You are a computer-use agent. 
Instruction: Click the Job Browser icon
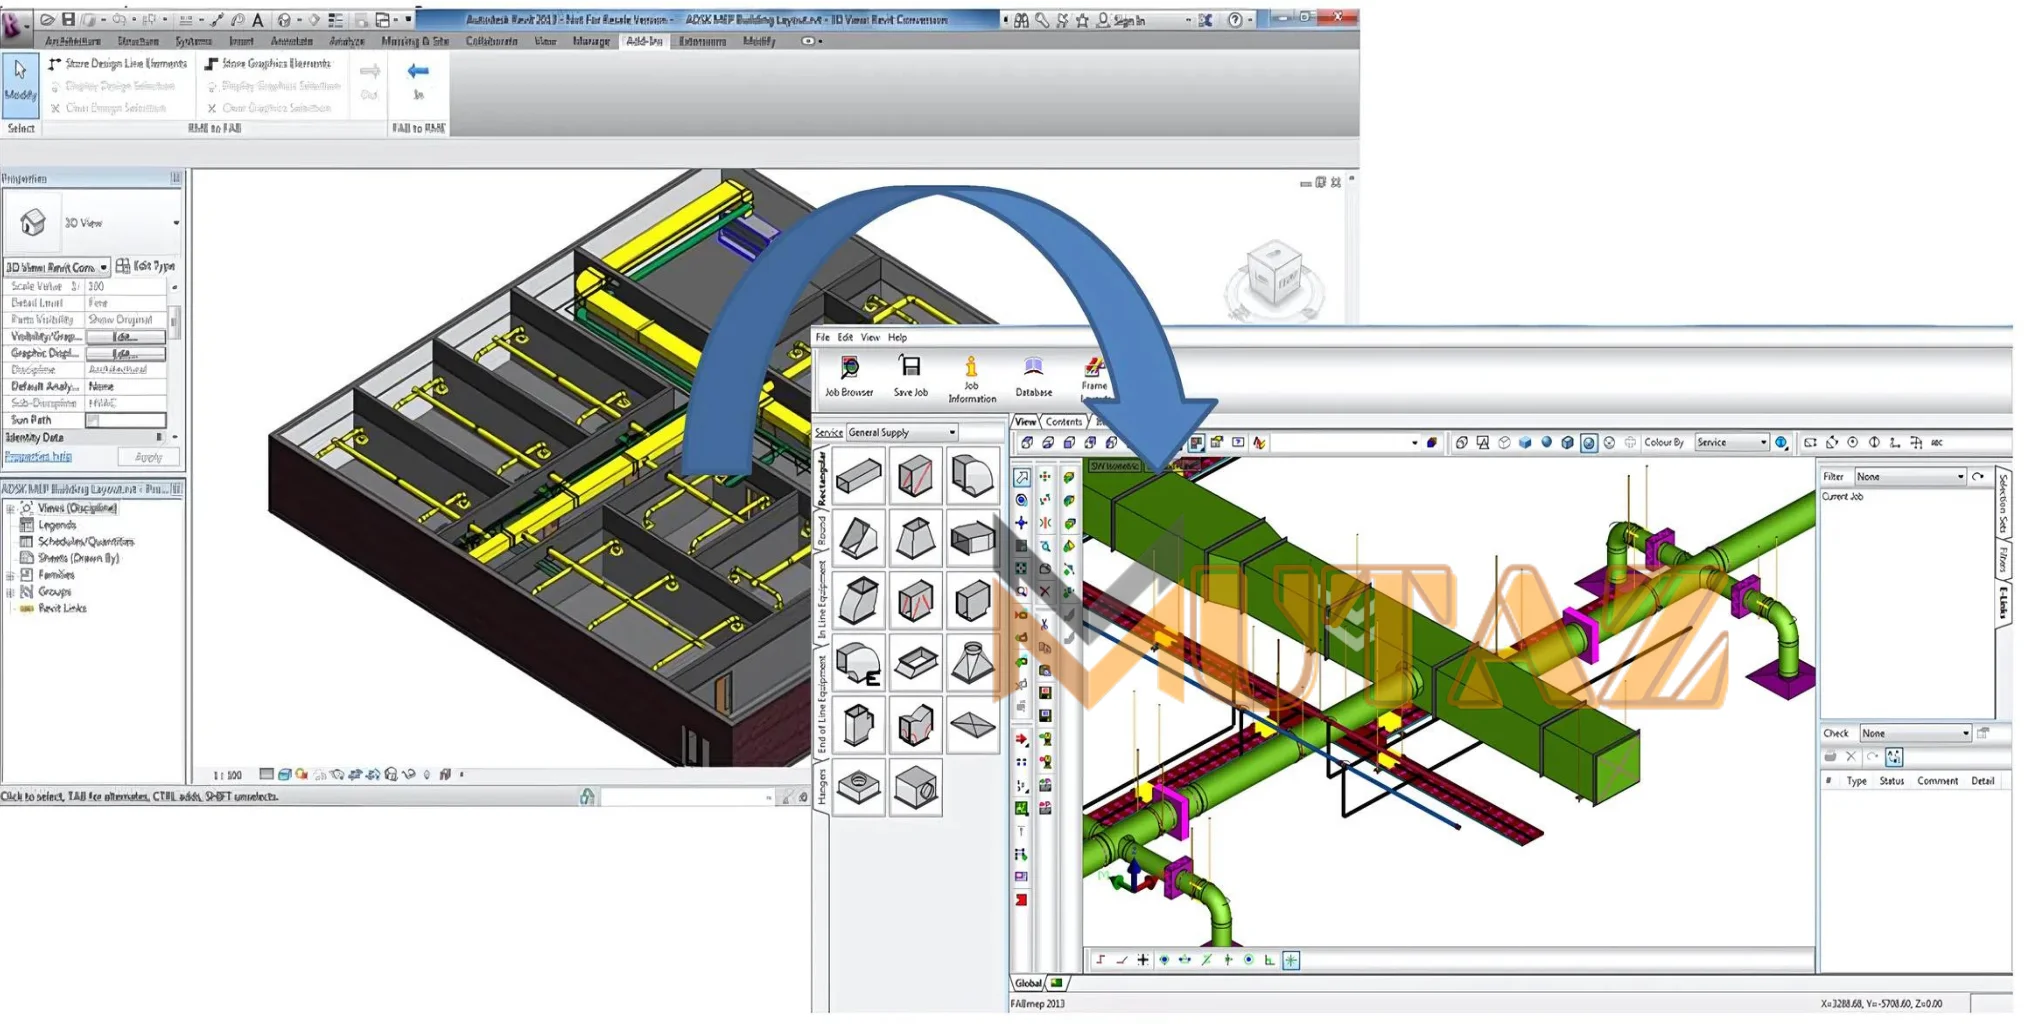[x=849, y=377]
